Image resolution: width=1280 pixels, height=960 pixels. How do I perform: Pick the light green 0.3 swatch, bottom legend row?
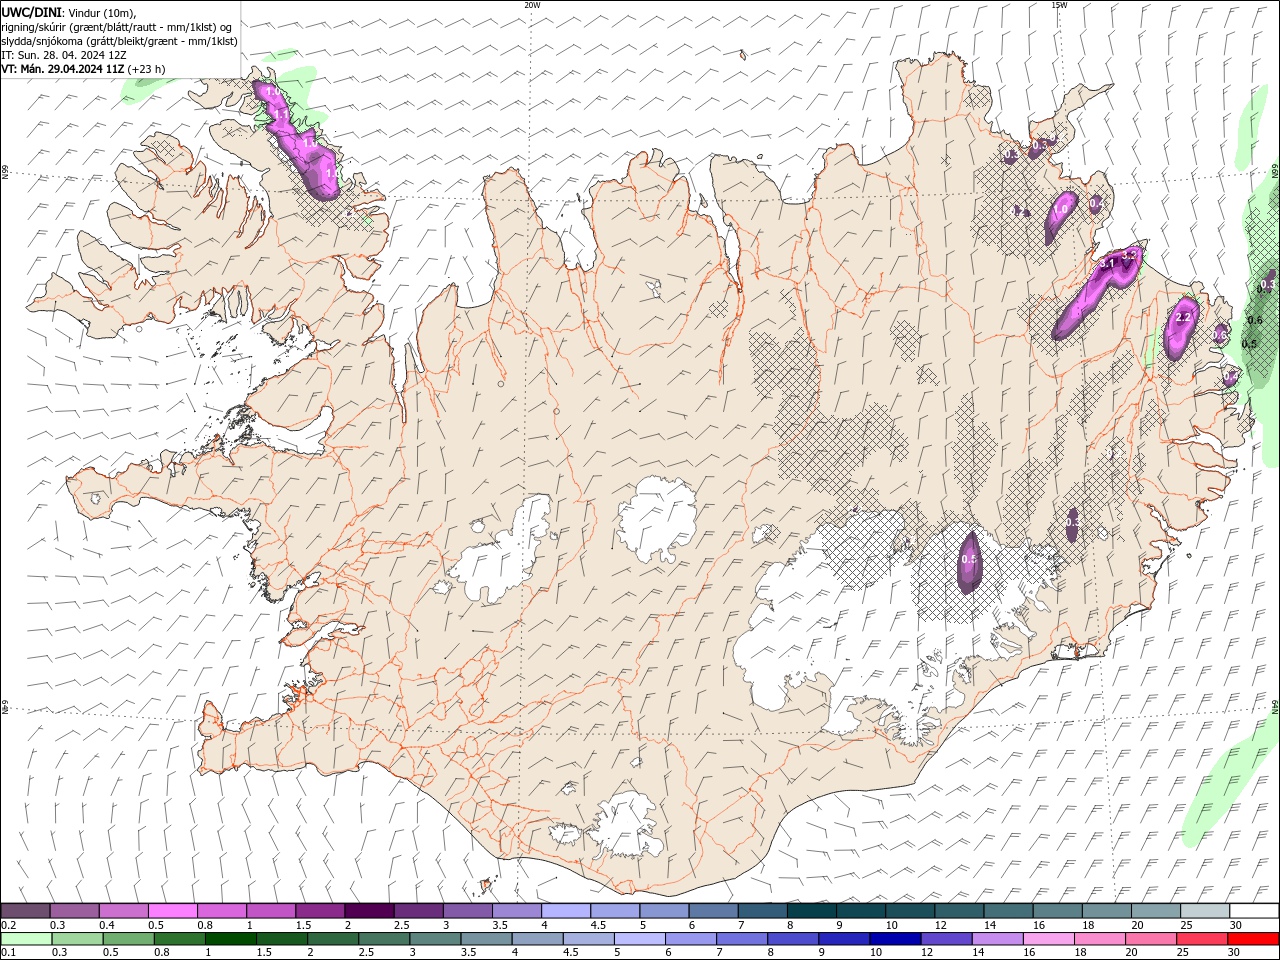click(77, 938)
